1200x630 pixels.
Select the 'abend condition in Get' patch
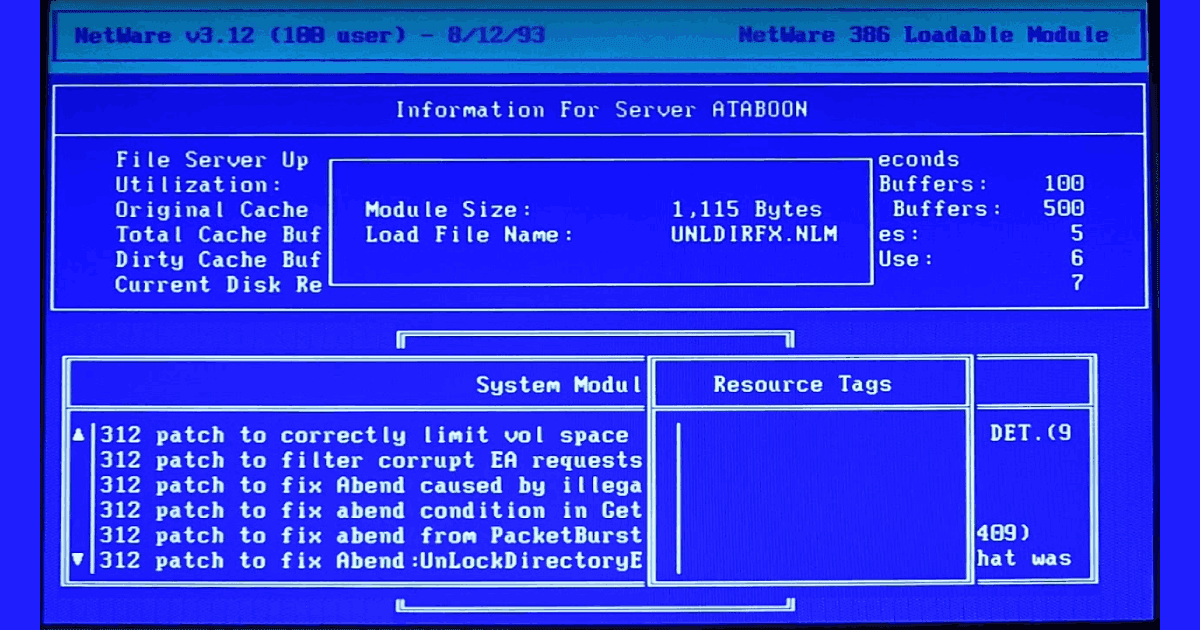point(370,510)
